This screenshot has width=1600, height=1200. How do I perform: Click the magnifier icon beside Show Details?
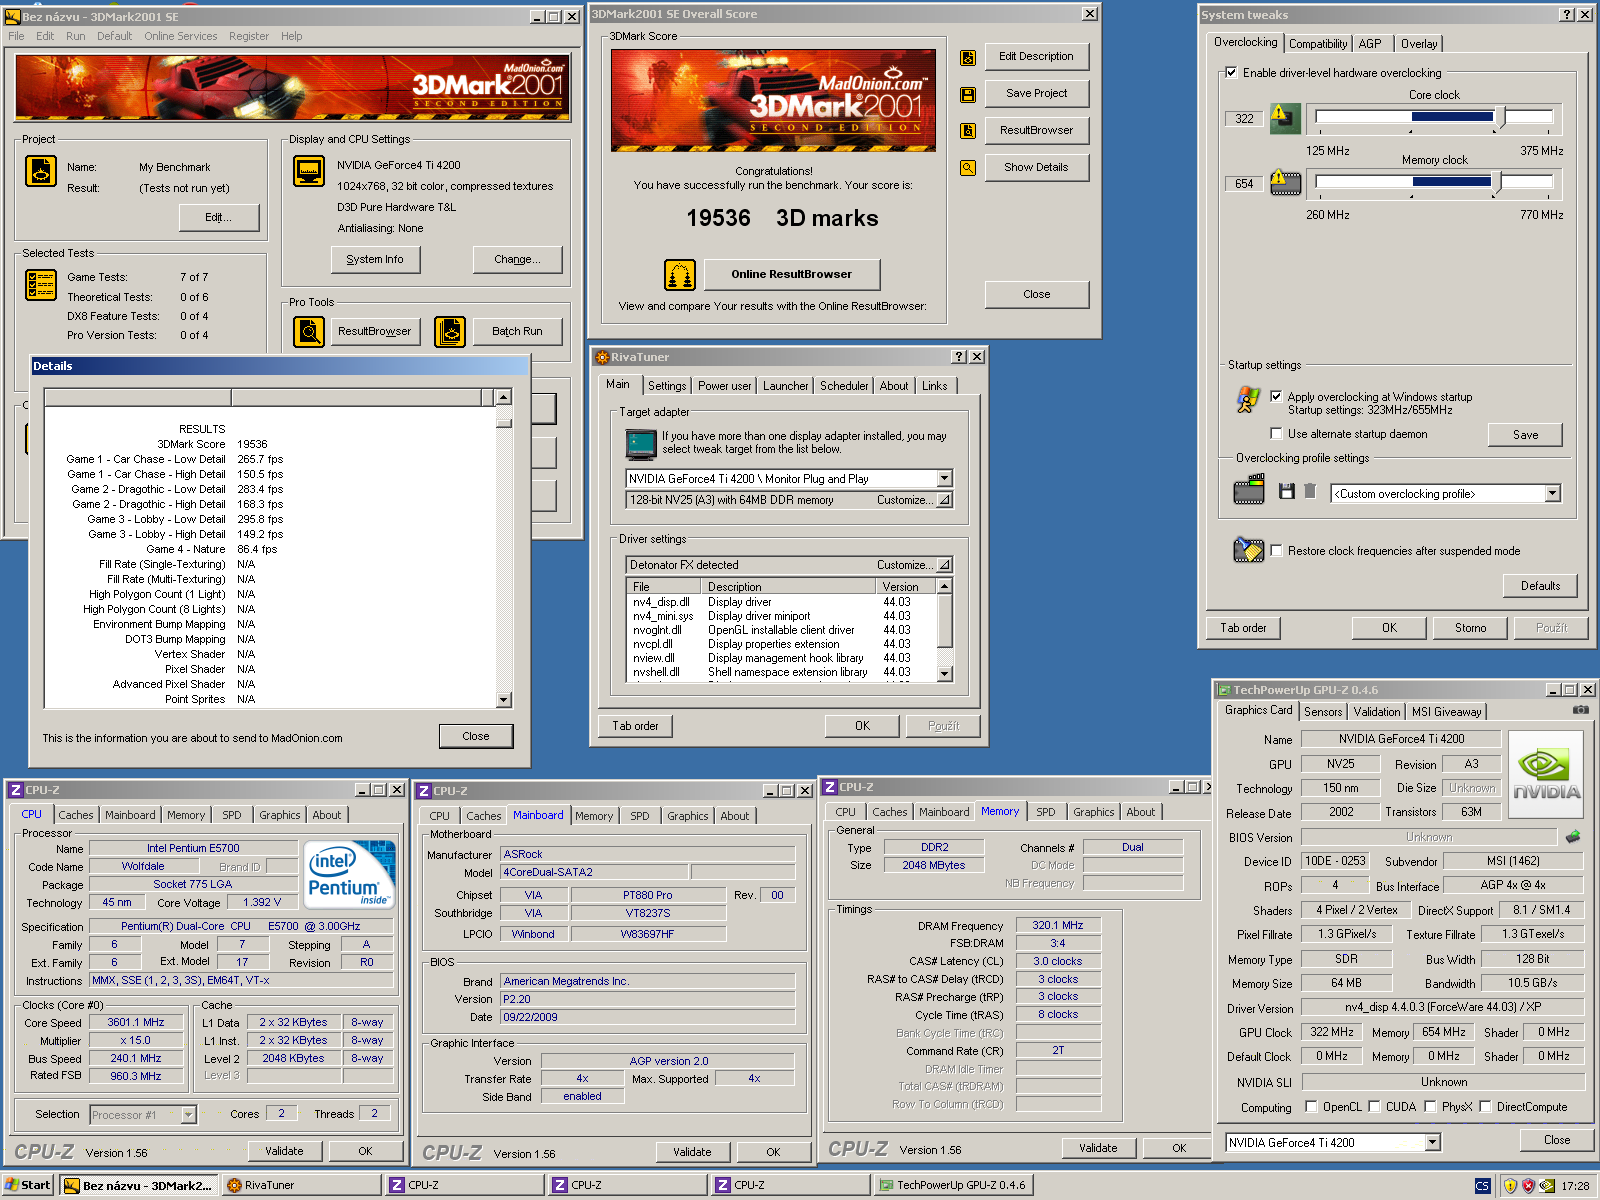[x=968, y=168]
